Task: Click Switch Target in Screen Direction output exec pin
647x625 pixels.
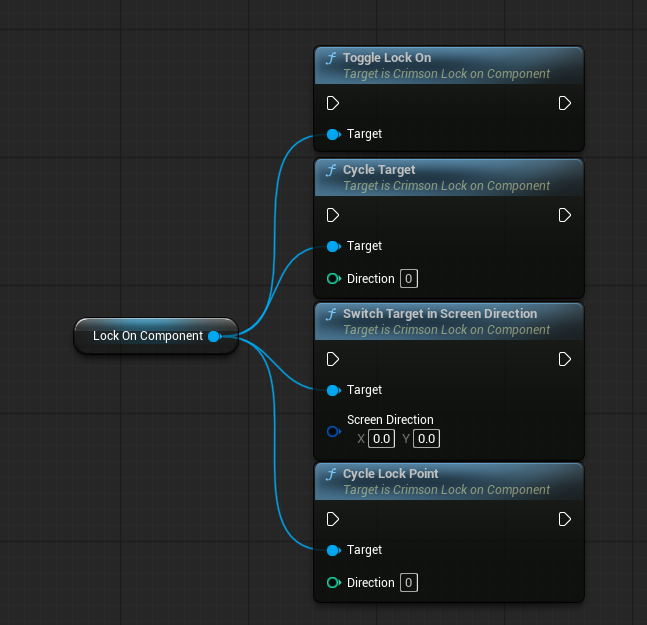Action: 564,359
